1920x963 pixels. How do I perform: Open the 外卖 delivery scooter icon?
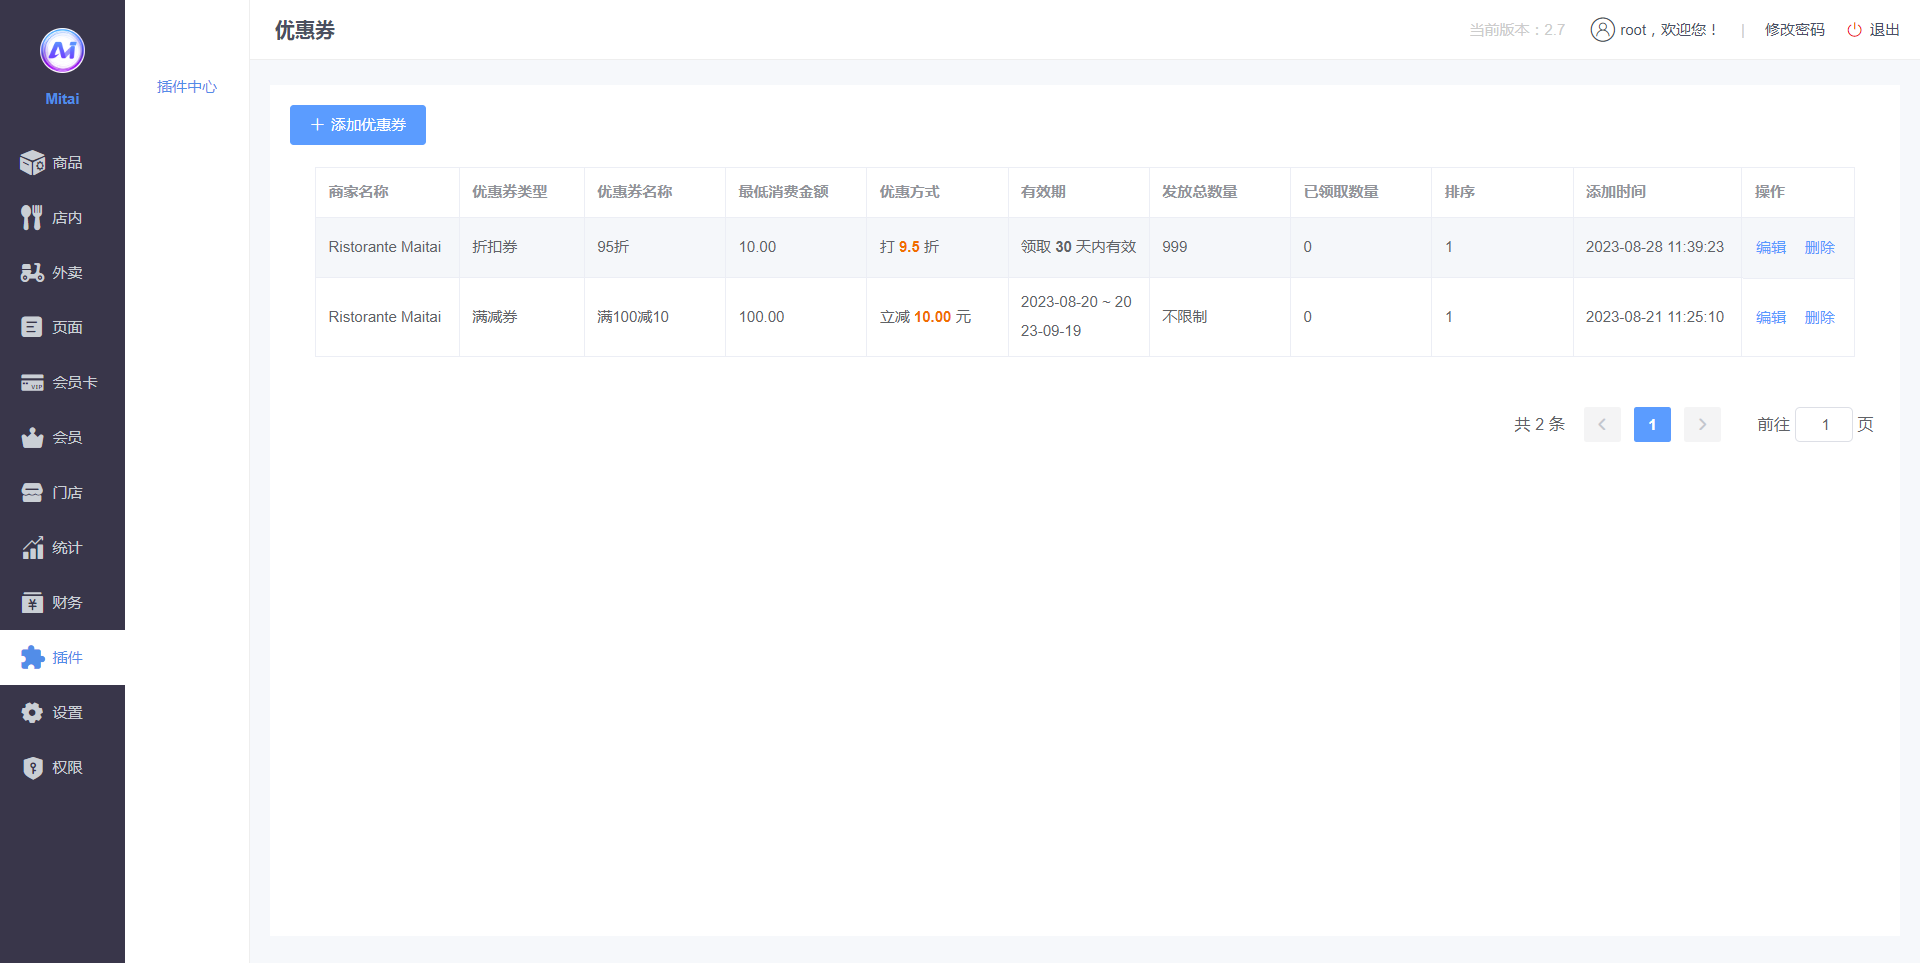point(32,273)
